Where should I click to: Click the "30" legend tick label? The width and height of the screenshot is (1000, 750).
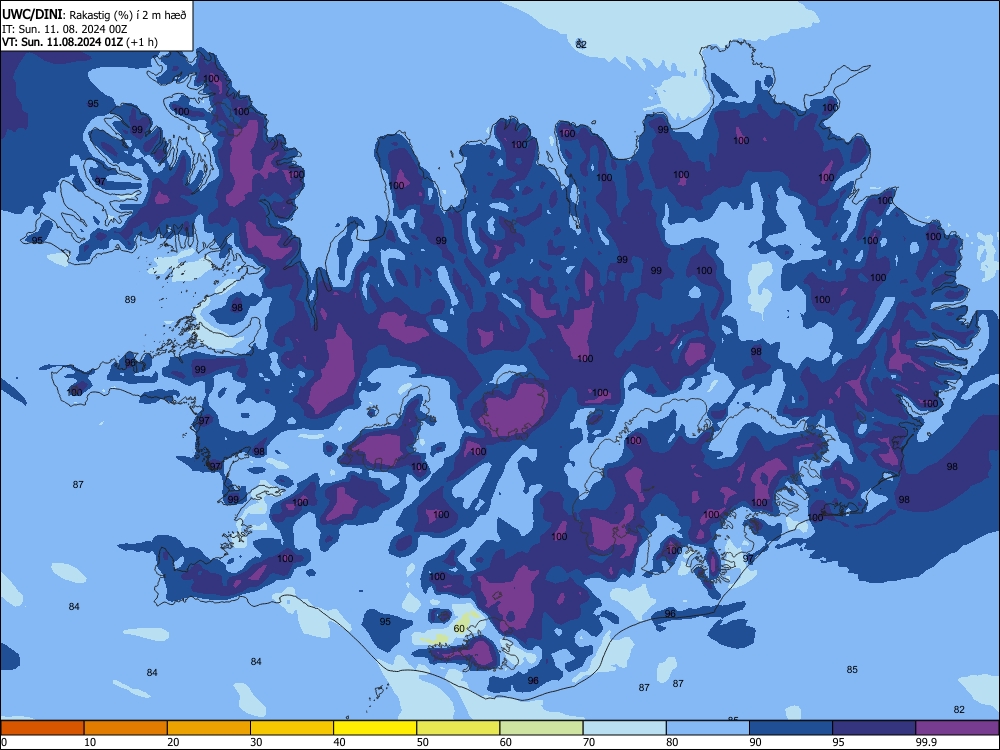click(256, 742)
